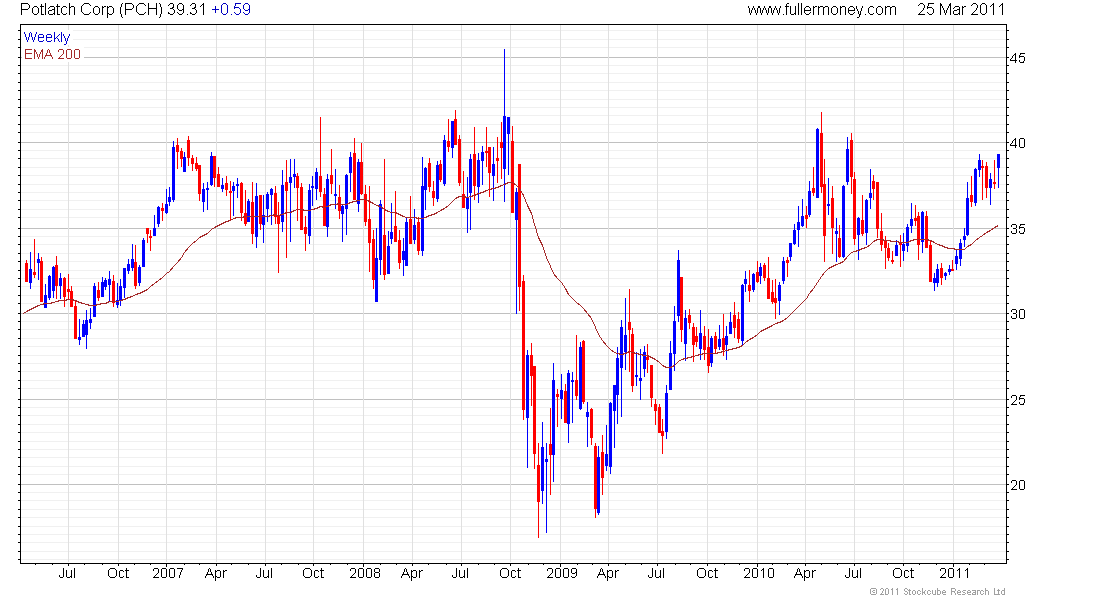Select the Weekly interval label
The height and width of the screenshot is (600, 1100).
[47, 37]
